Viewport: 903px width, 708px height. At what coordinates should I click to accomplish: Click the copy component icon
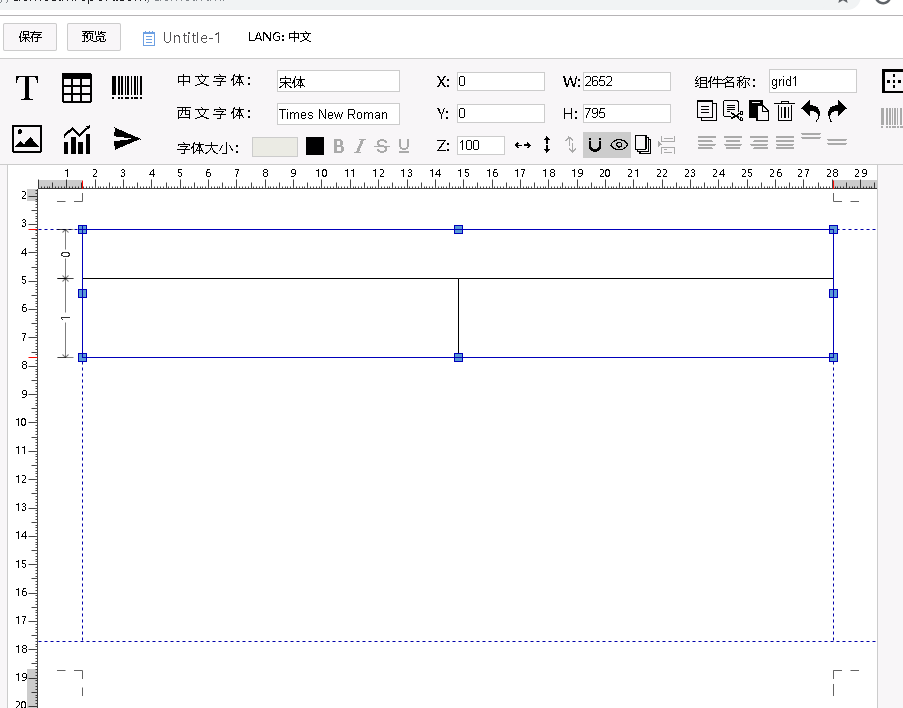point(707,111)
